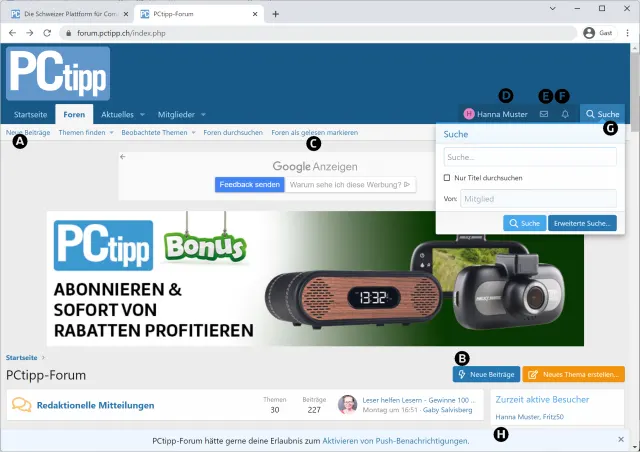
Task: Select the Foren nav tab
Action: [x=74, y=114]
